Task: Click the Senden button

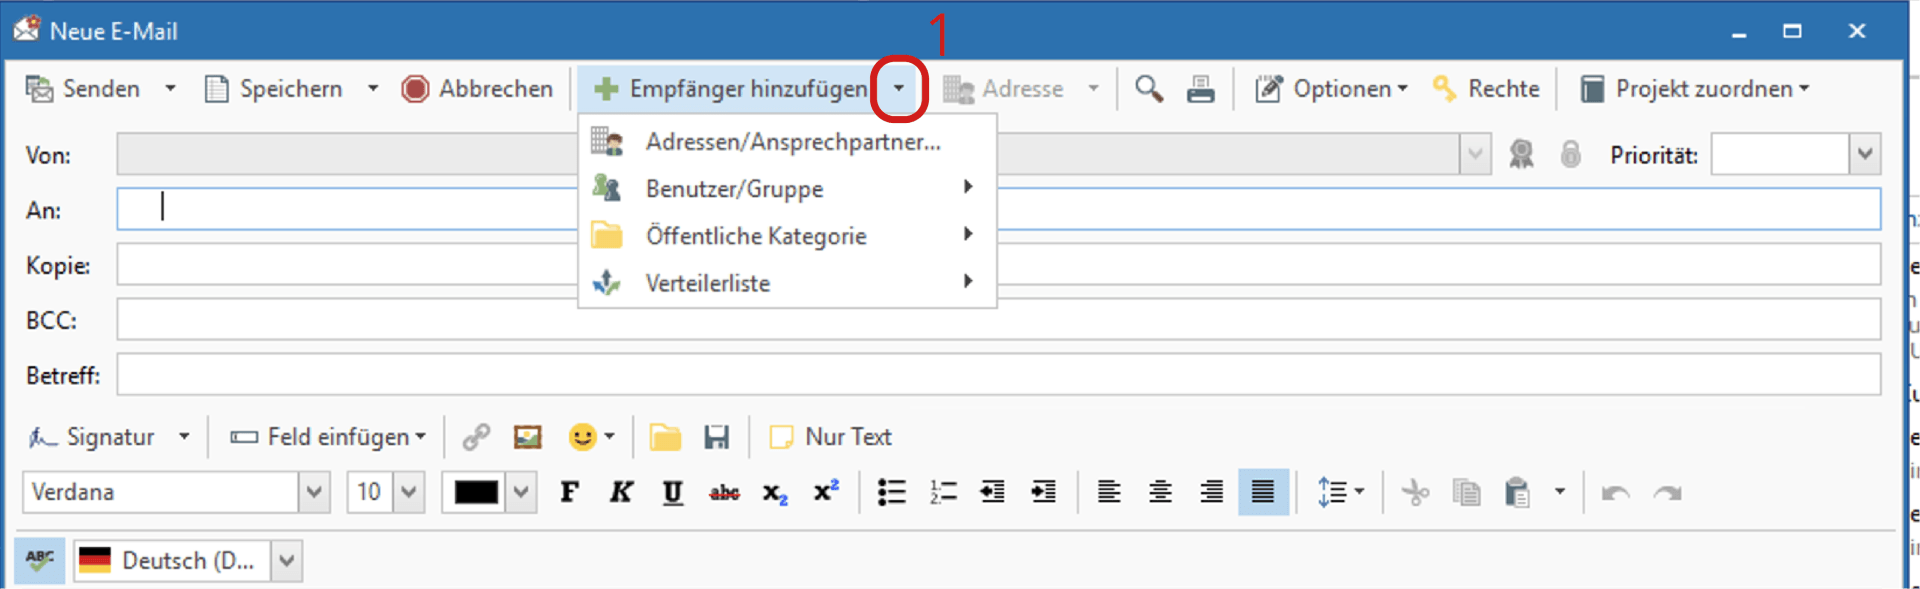Action: click(82, 89)
